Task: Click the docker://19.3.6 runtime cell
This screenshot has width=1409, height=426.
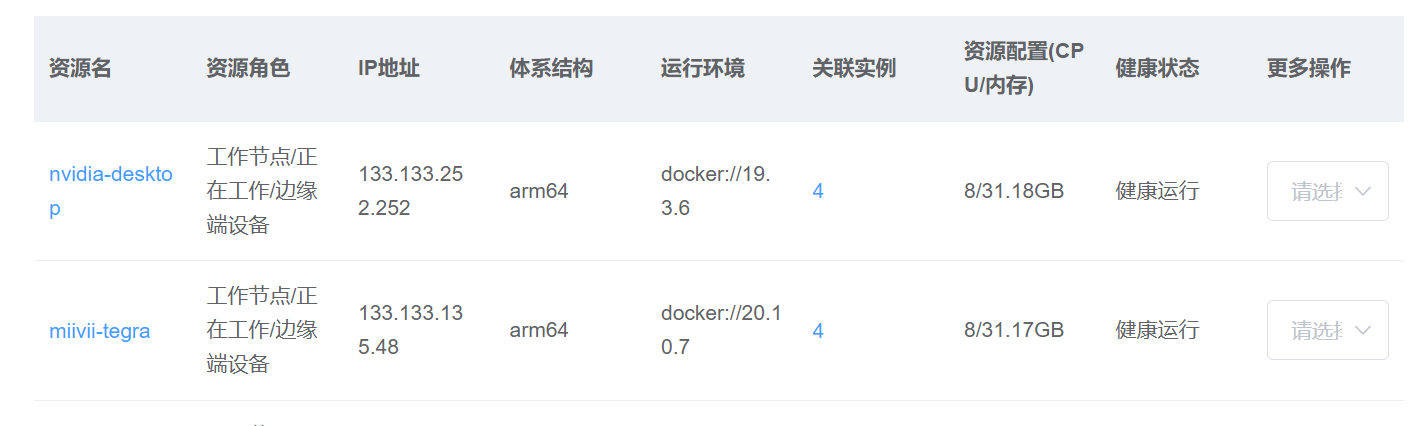Action: pos(715,191)
